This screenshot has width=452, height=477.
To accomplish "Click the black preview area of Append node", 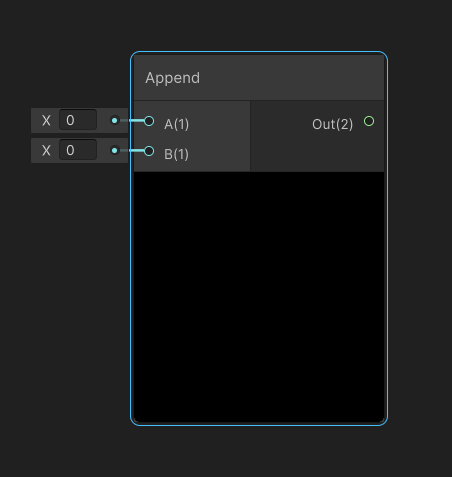I will tap(259, 297).
